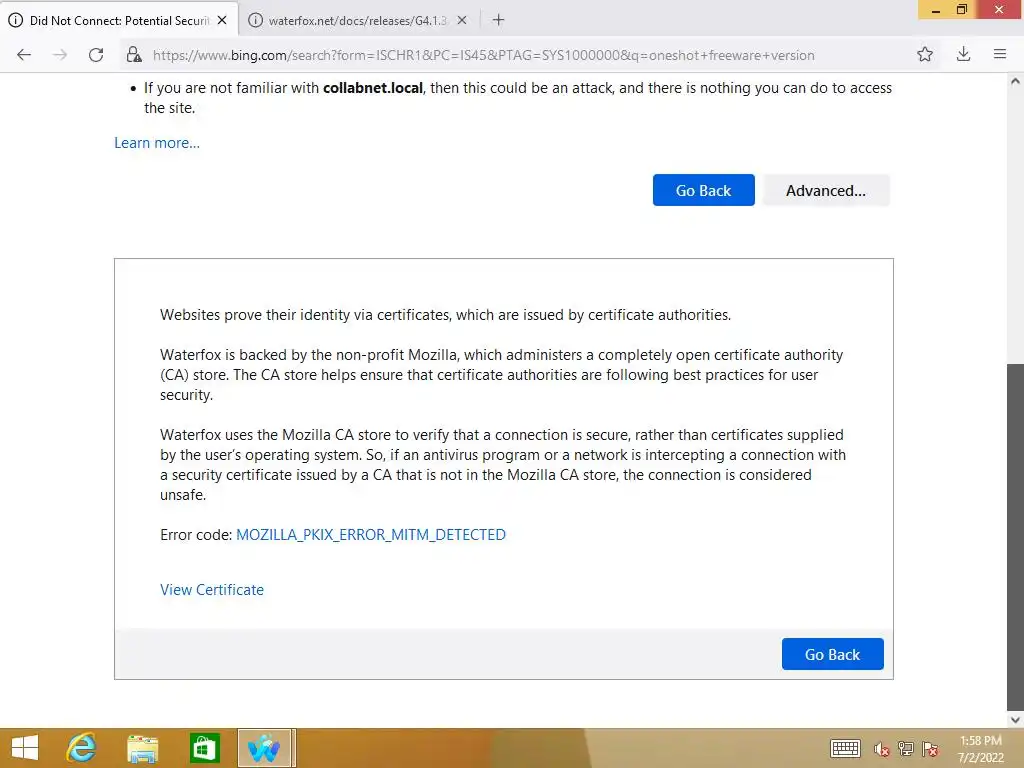Open File Explorer from the taskbar
1024x768 pixels.
pos(142,748)
